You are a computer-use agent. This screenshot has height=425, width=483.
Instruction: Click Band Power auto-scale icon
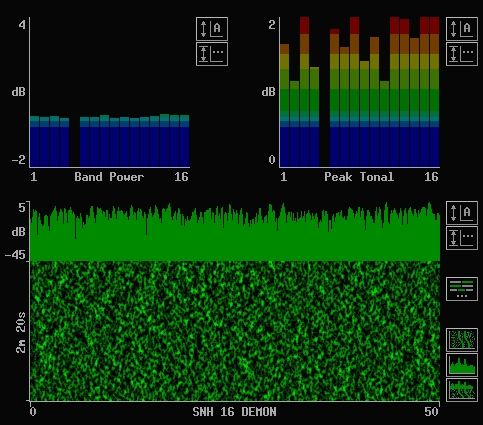tap(212, 29)
